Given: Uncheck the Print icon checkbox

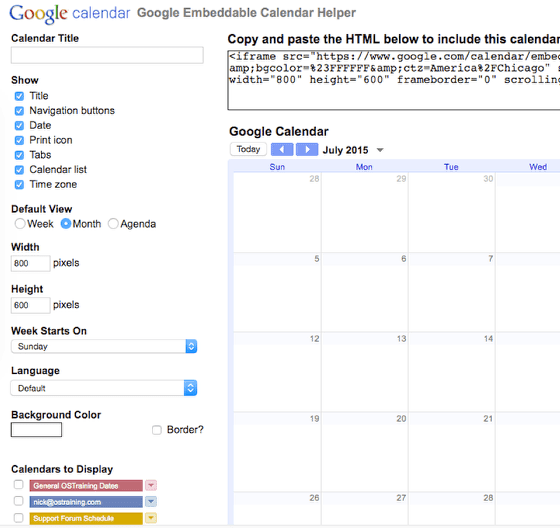Looking at the screenshot, I should pos(19,140).
